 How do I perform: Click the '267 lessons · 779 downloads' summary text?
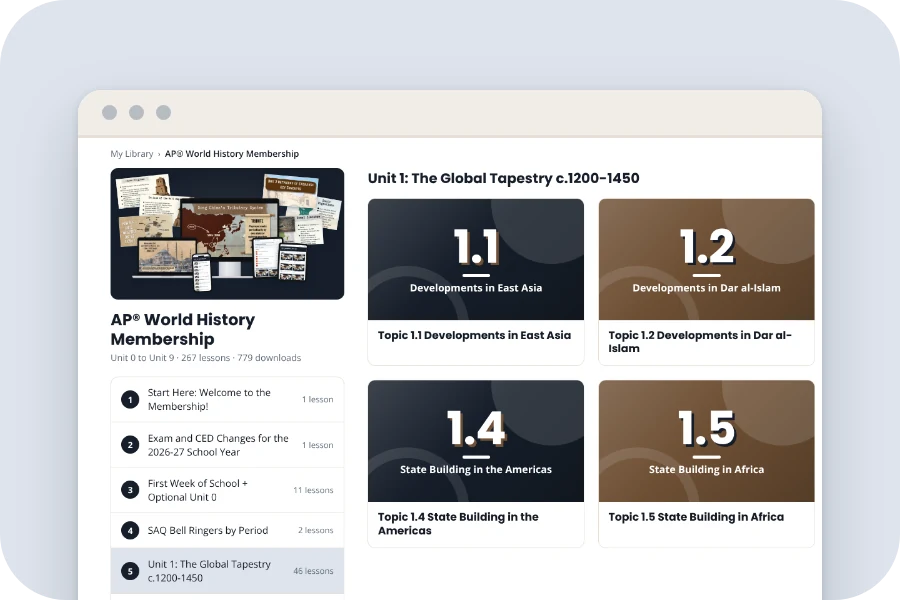click(x=241, y=358)
